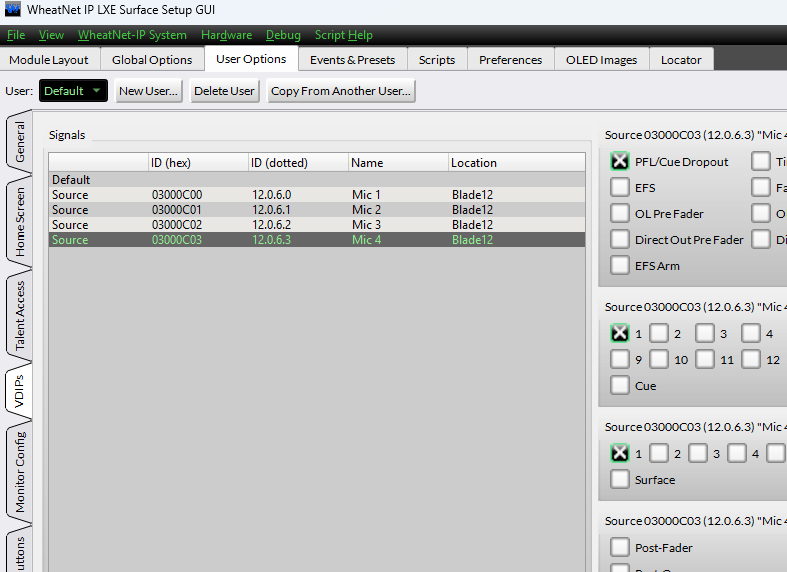Image resolution: width=787 pixels, height=572 pixels.
Task: Enable the Cue checkbox
Action: pos(620,386)
